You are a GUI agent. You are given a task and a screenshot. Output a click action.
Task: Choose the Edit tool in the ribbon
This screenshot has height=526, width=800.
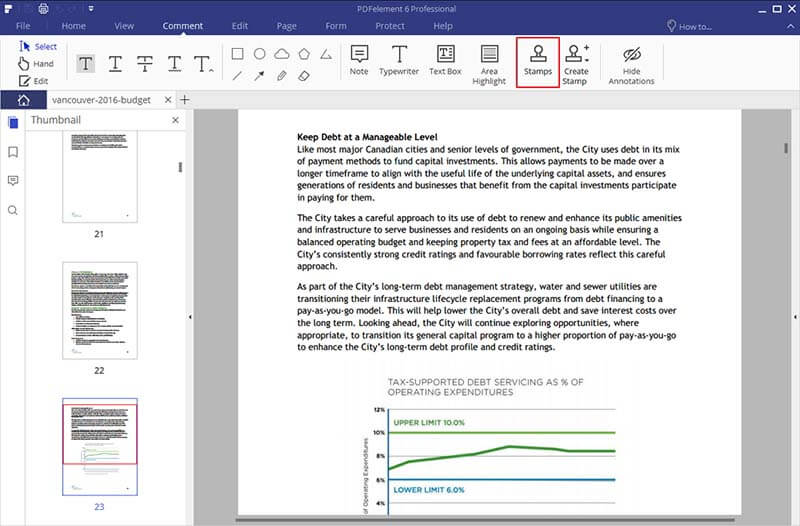34,81
